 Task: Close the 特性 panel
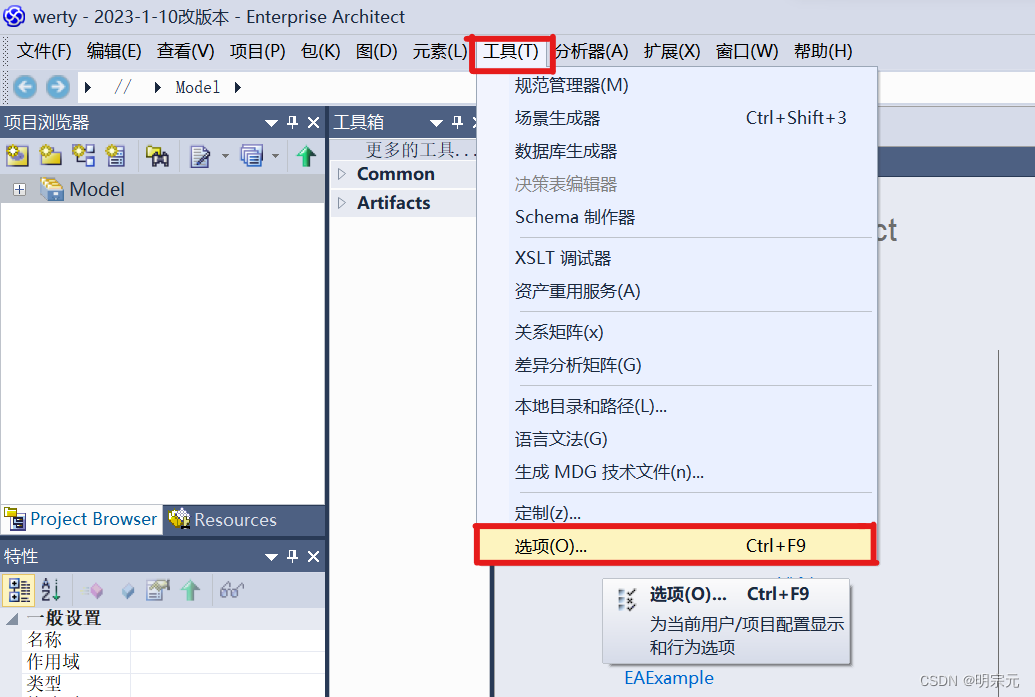coord(314,556)
